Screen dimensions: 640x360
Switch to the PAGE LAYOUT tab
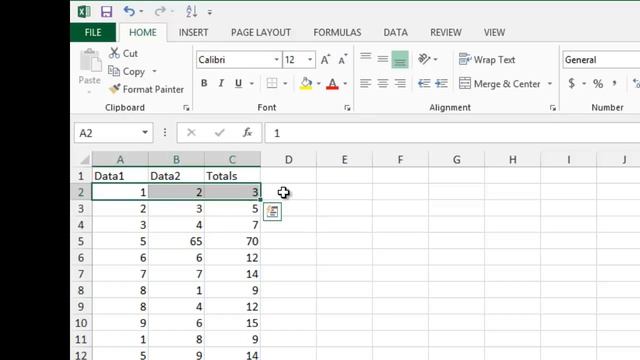pyautogui.click(x=261, y=33)
